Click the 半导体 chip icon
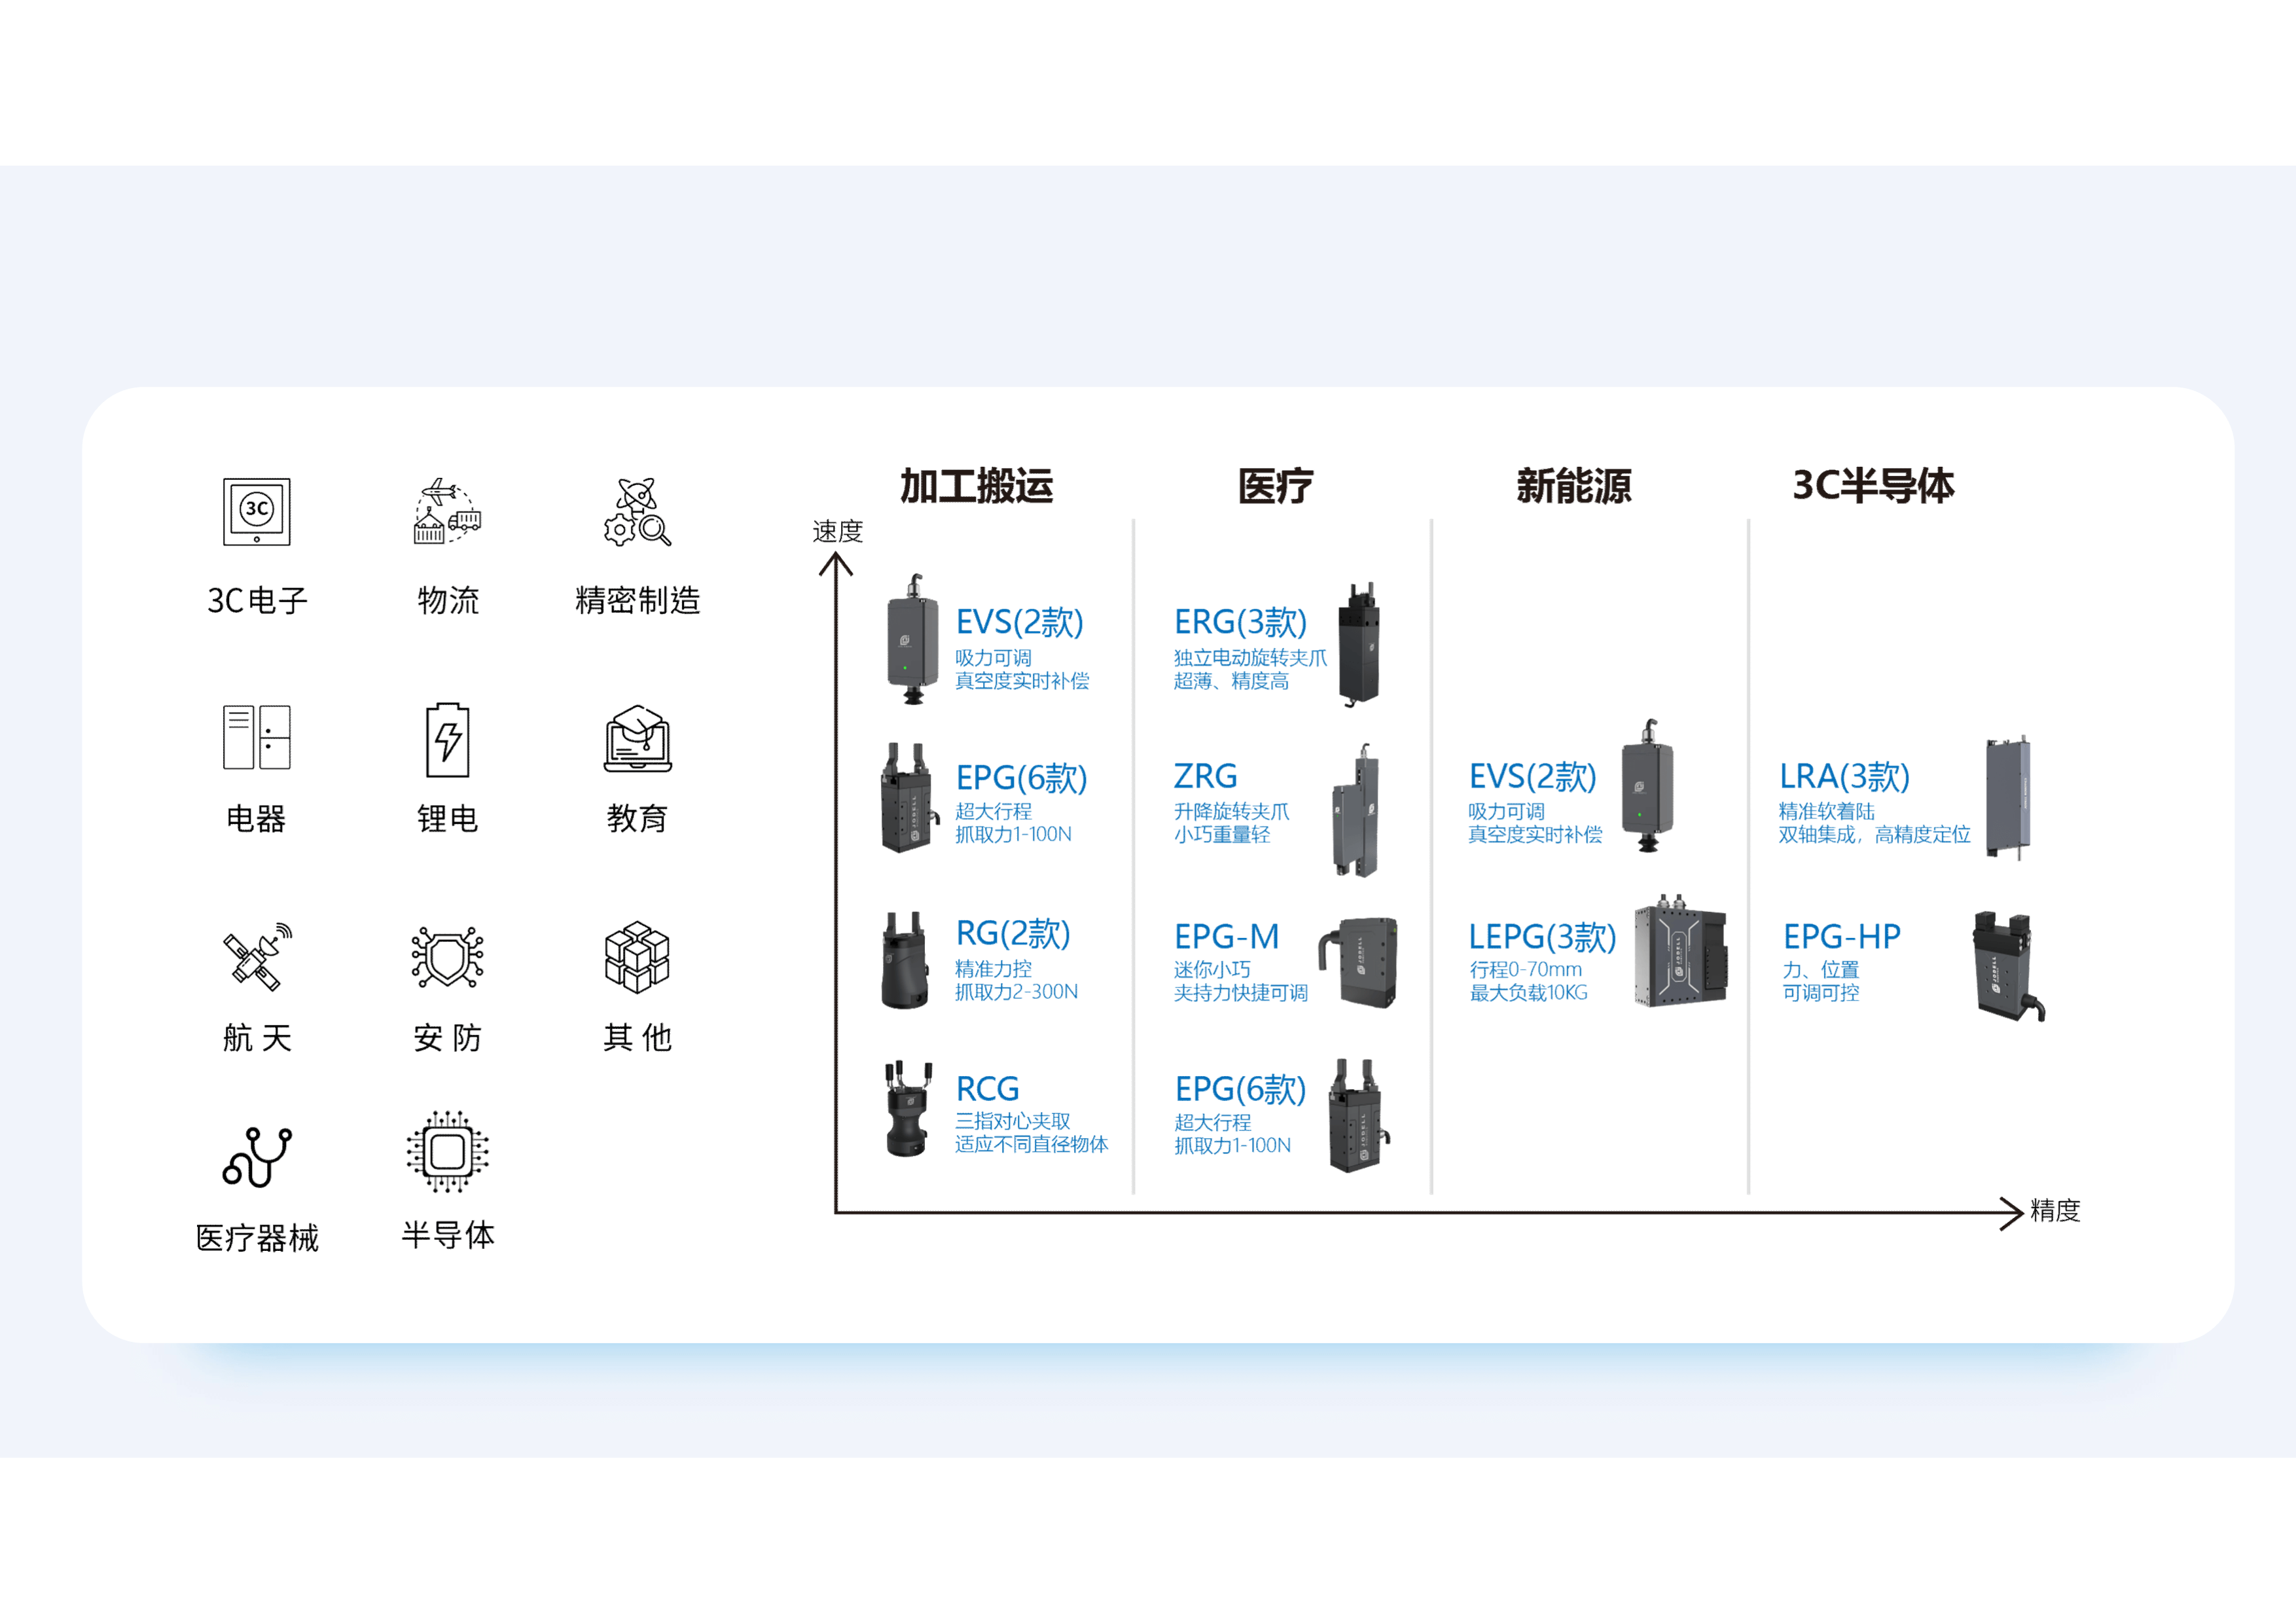Viewport: 2296px width, 1624px height. coord(448,1151)
